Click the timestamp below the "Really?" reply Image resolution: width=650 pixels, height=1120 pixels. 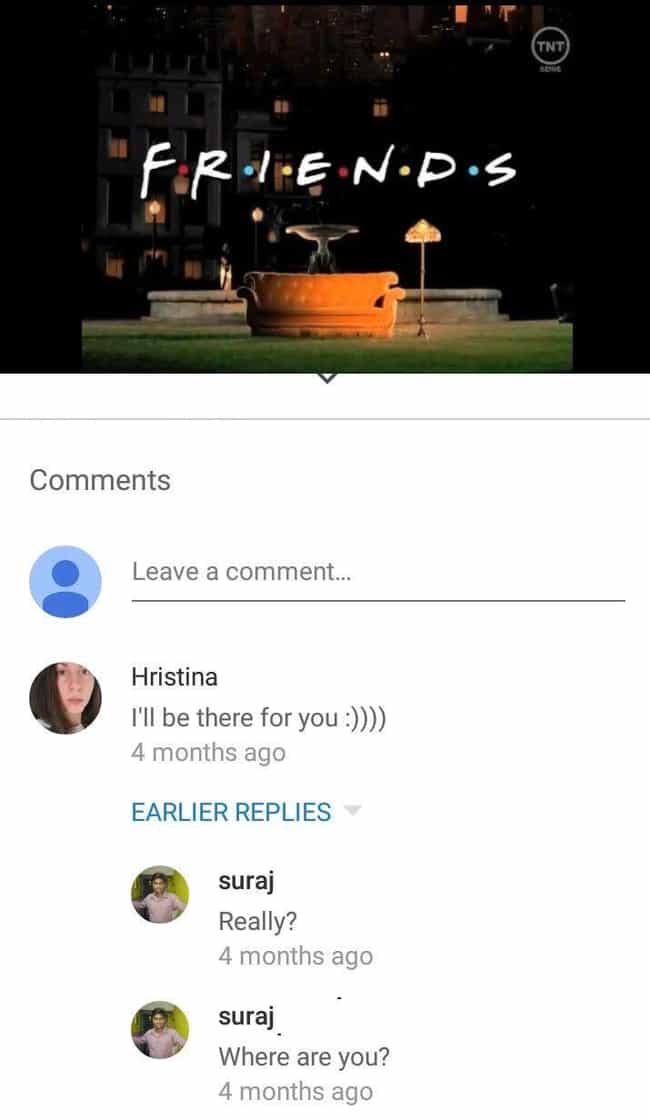coord(296,956)
